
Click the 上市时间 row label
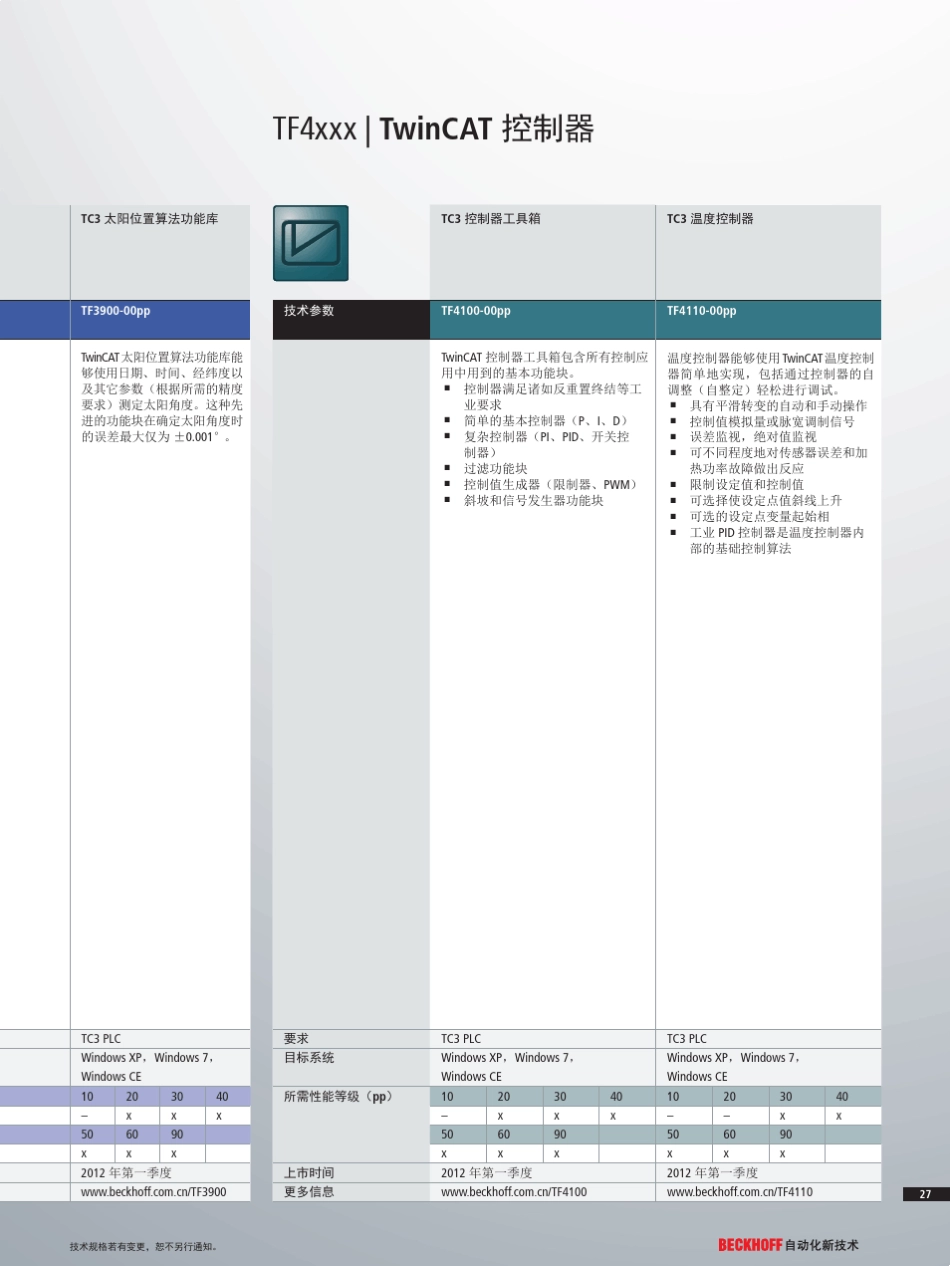click(309, 1173)
